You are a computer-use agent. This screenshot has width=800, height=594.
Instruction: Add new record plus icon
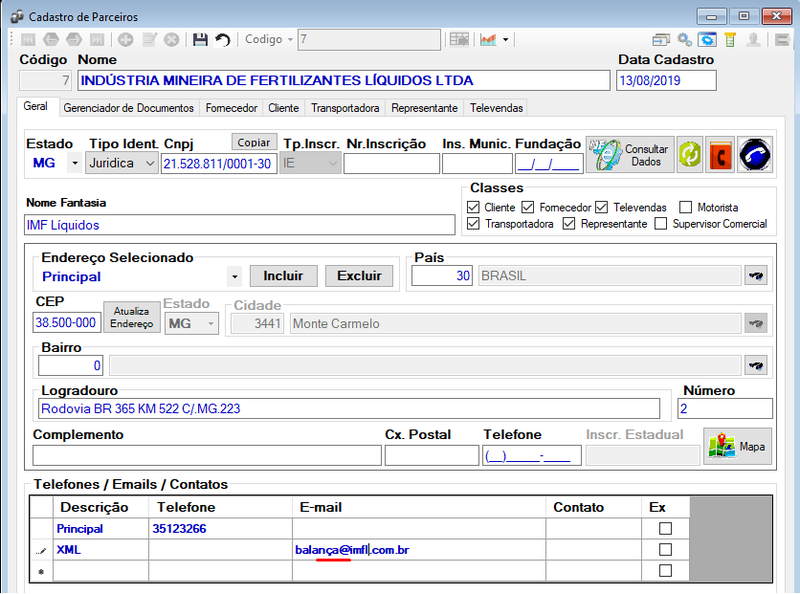[126, 39]
